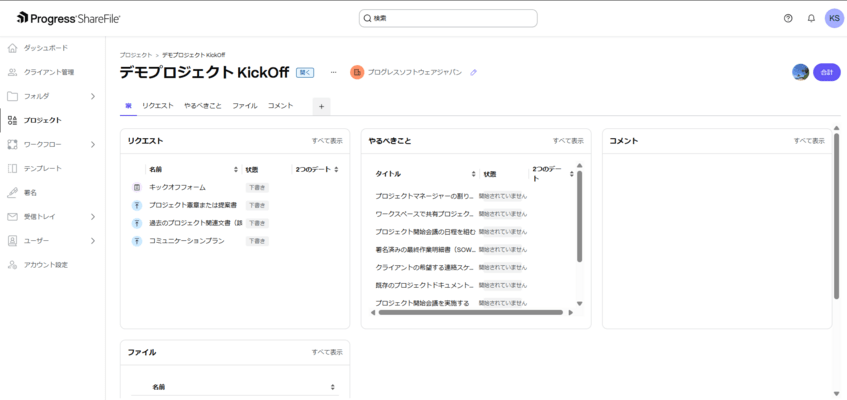The image size is (847, 400).
Task: Click into the 検索 search field
Action: click(448, 18)
